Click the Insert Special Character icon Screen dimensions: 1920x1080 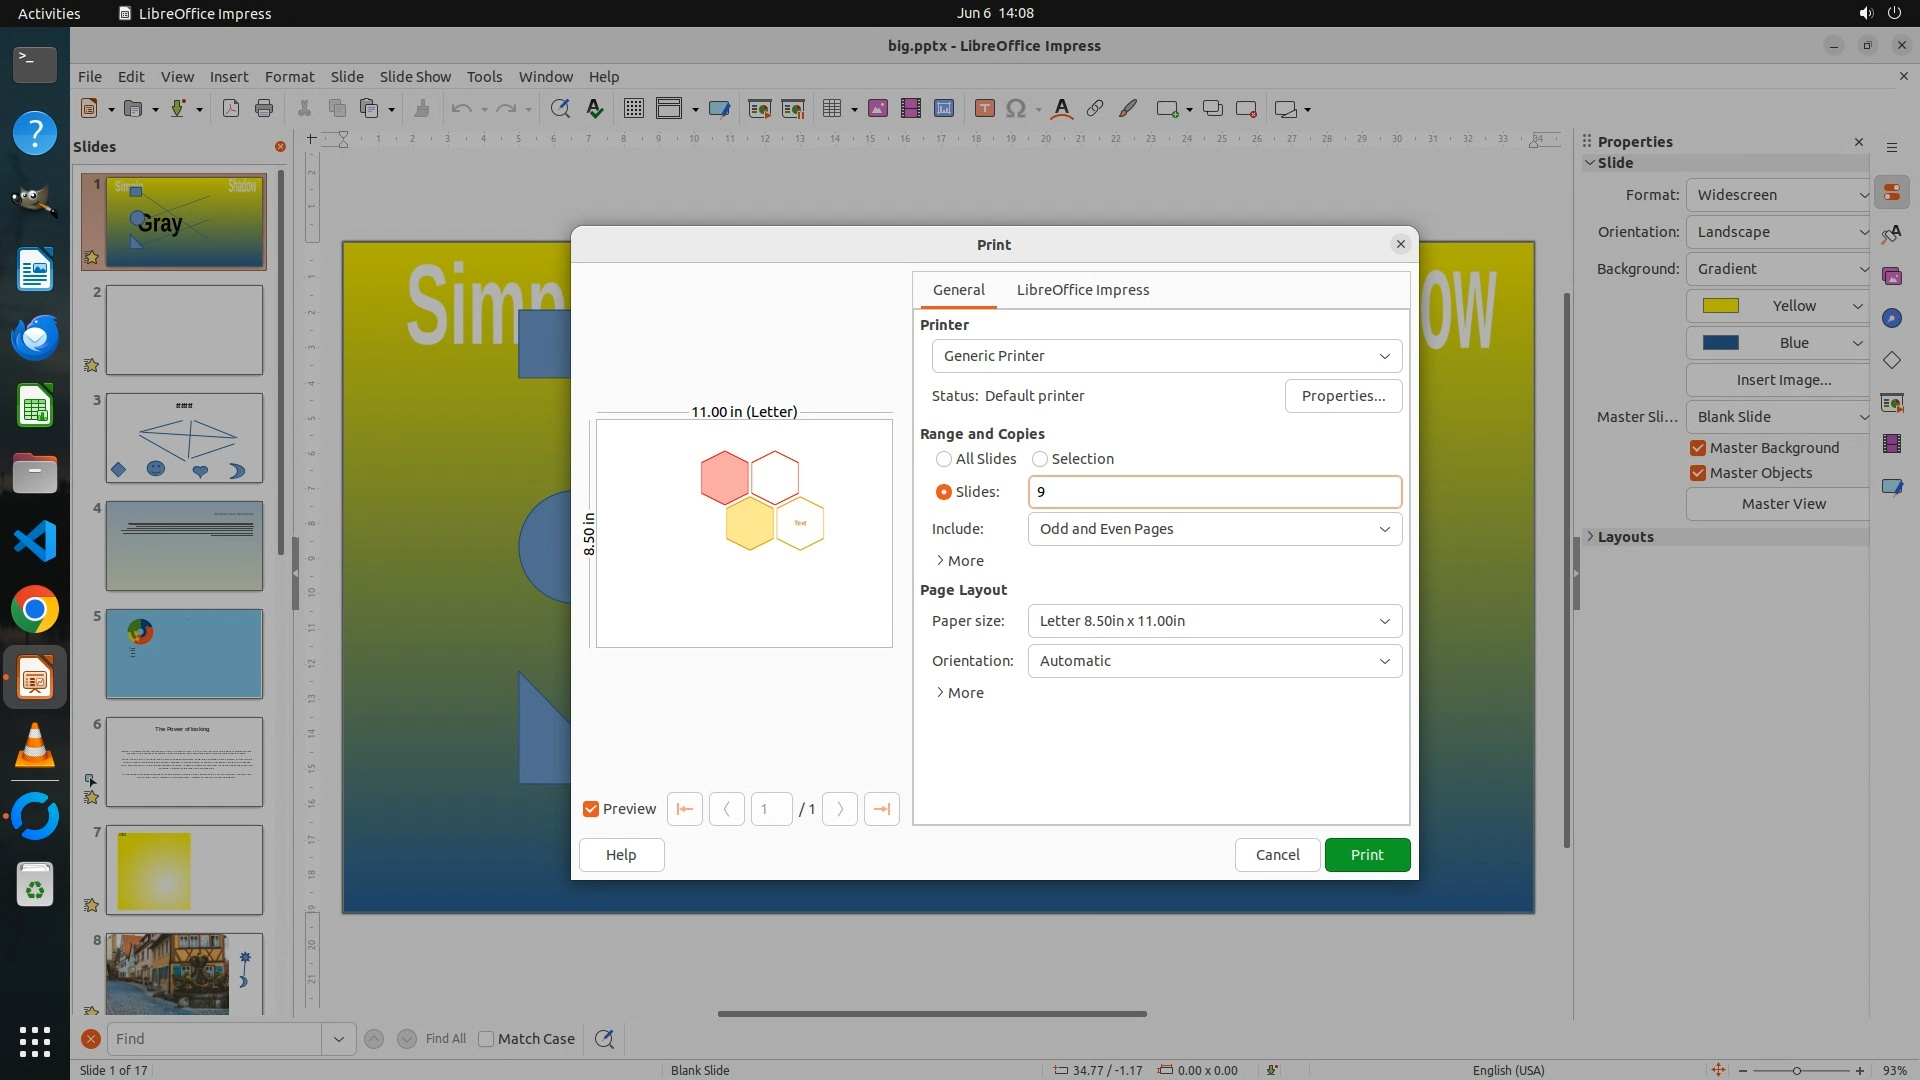[x=1016, y=109]
